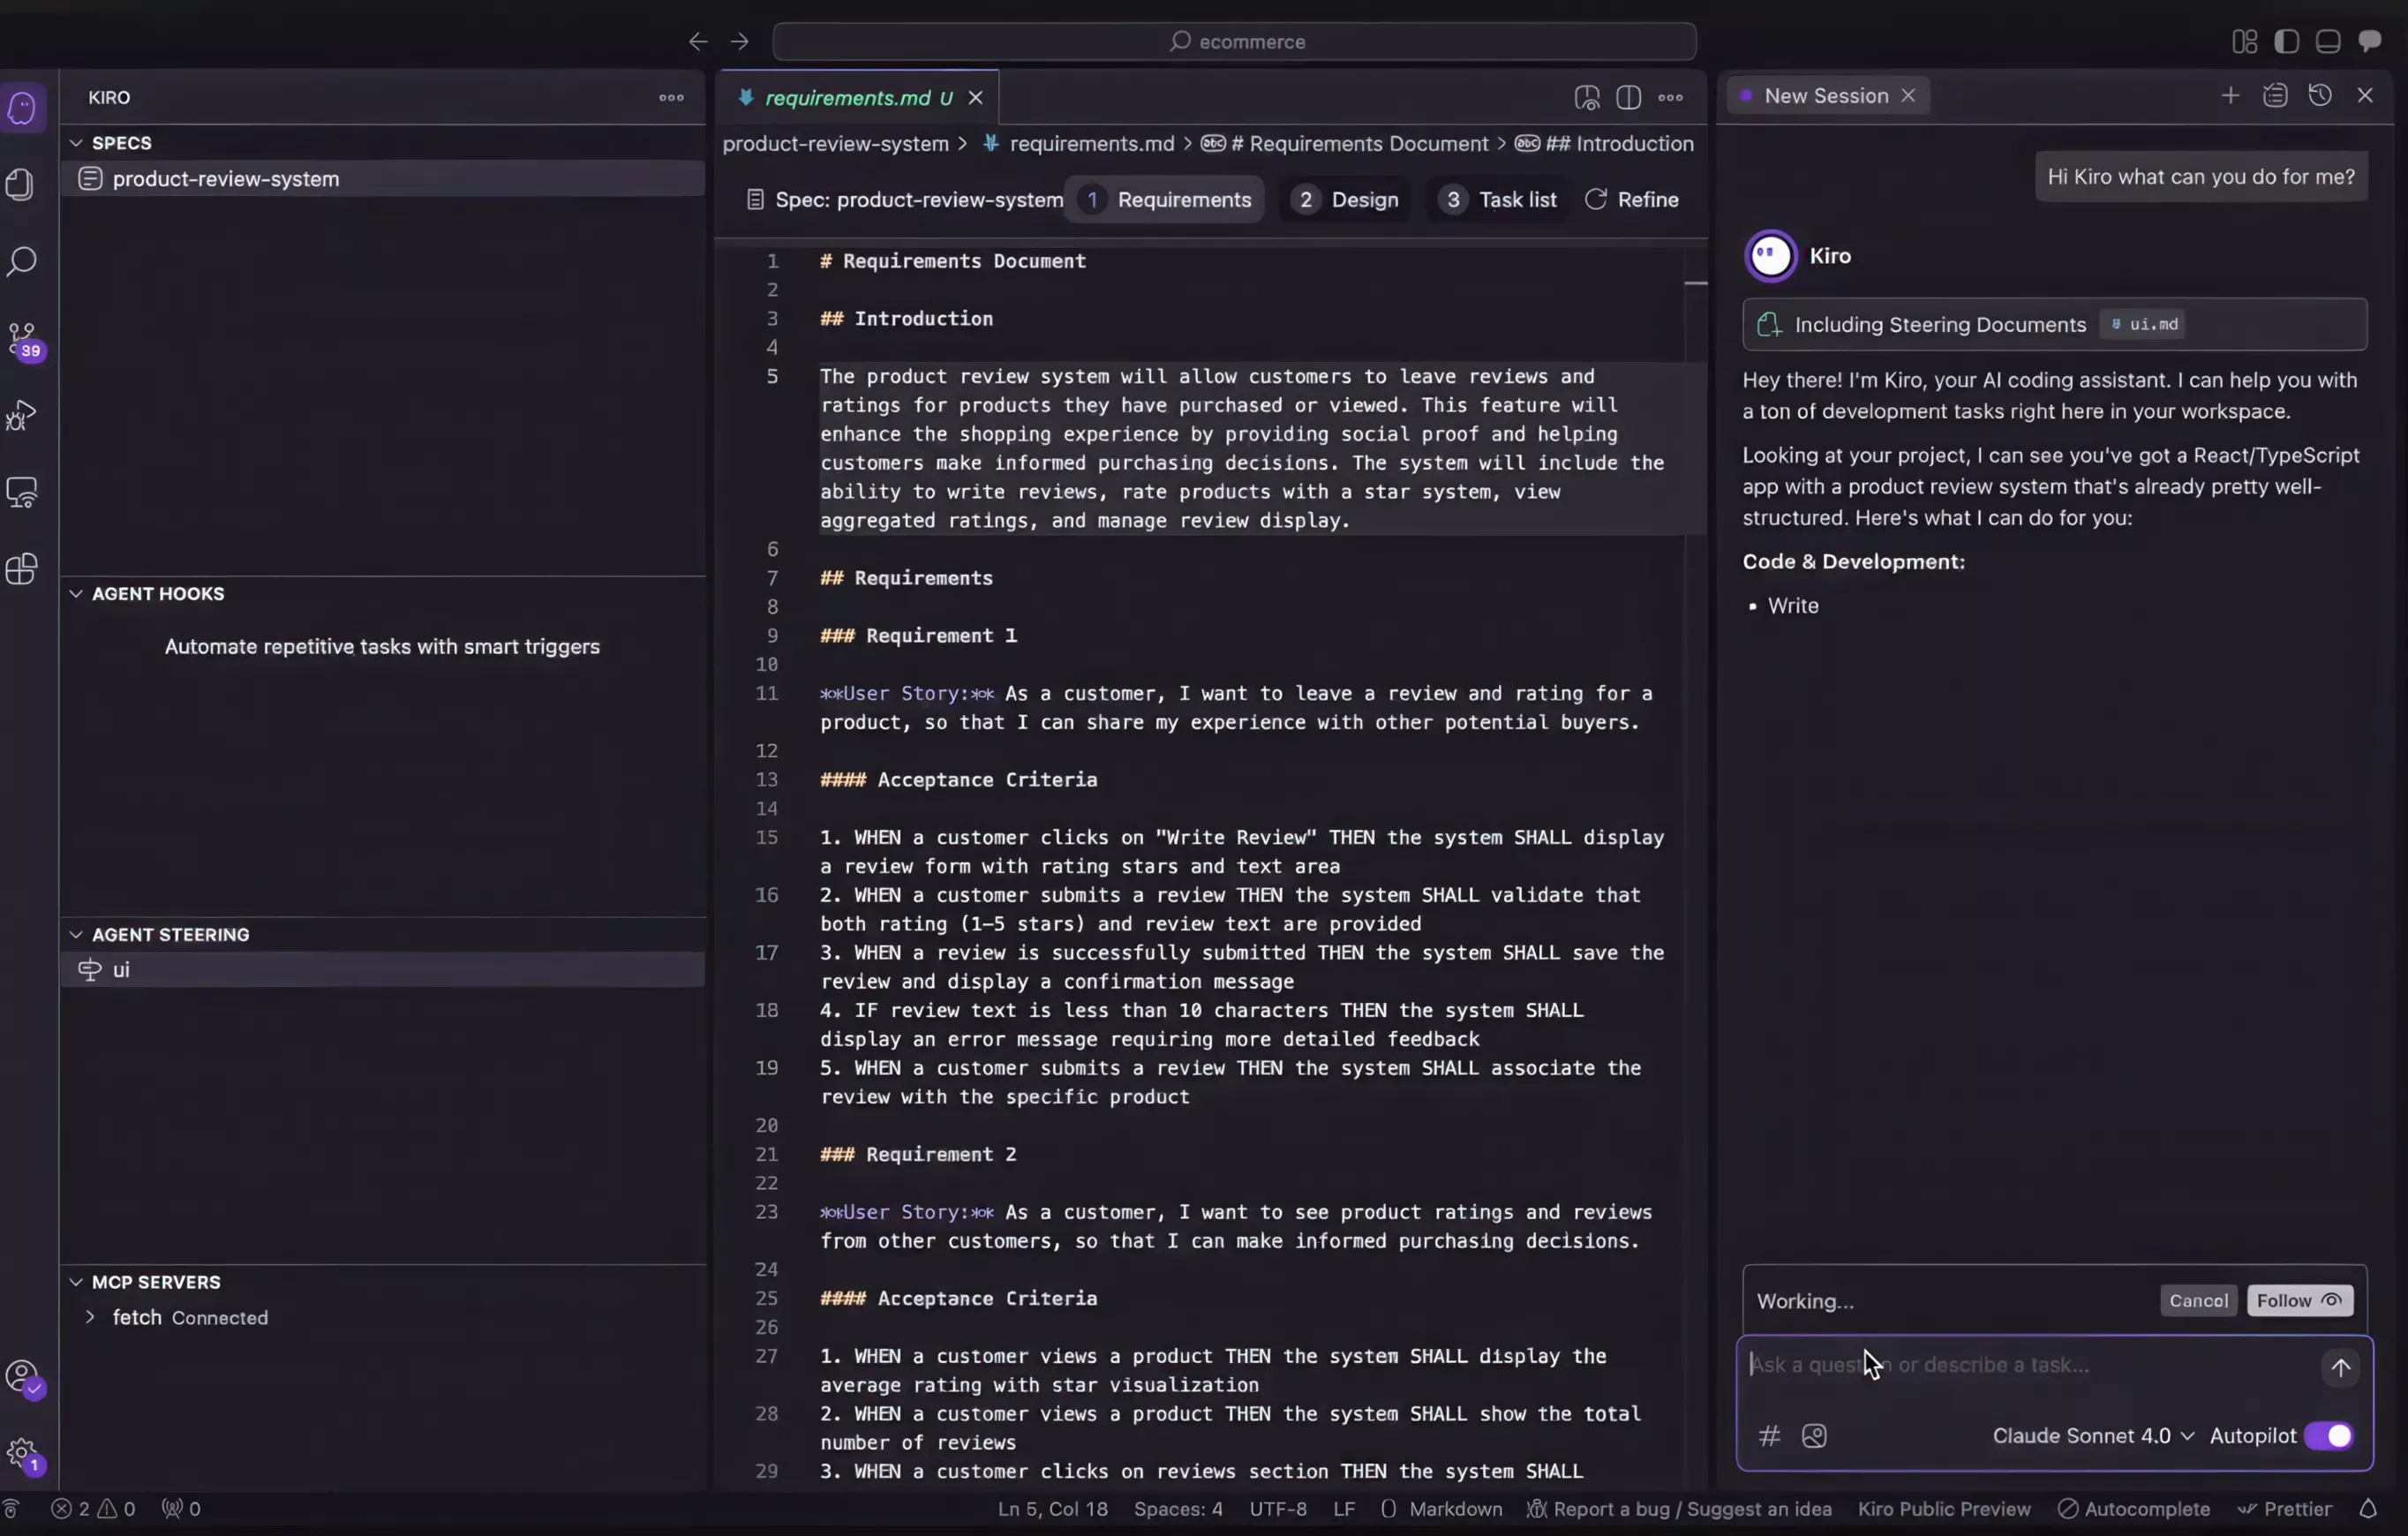Image resolution: width=2408 pixels, height=1536 pixels.
Task: Open the Extensions icon in activity bar
Action: (22, 569)
